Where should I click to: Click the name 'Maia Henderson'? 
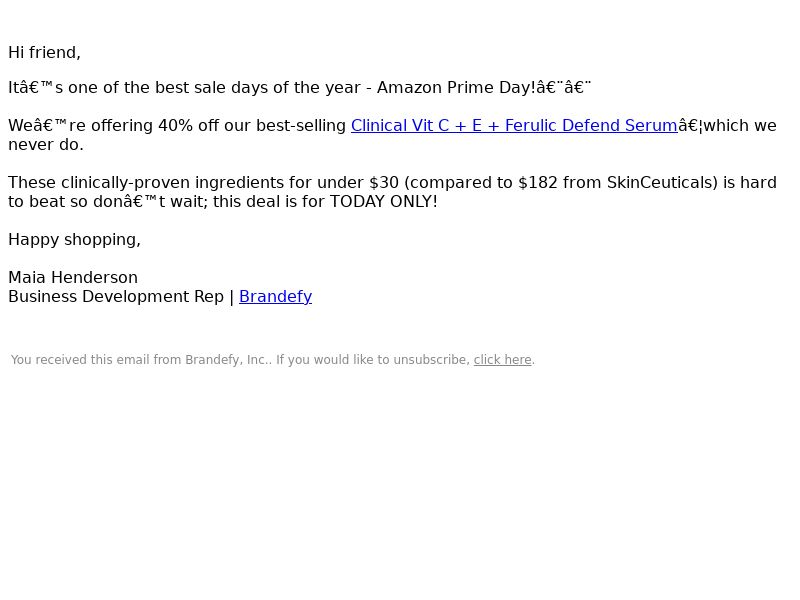tap(73, 278)
